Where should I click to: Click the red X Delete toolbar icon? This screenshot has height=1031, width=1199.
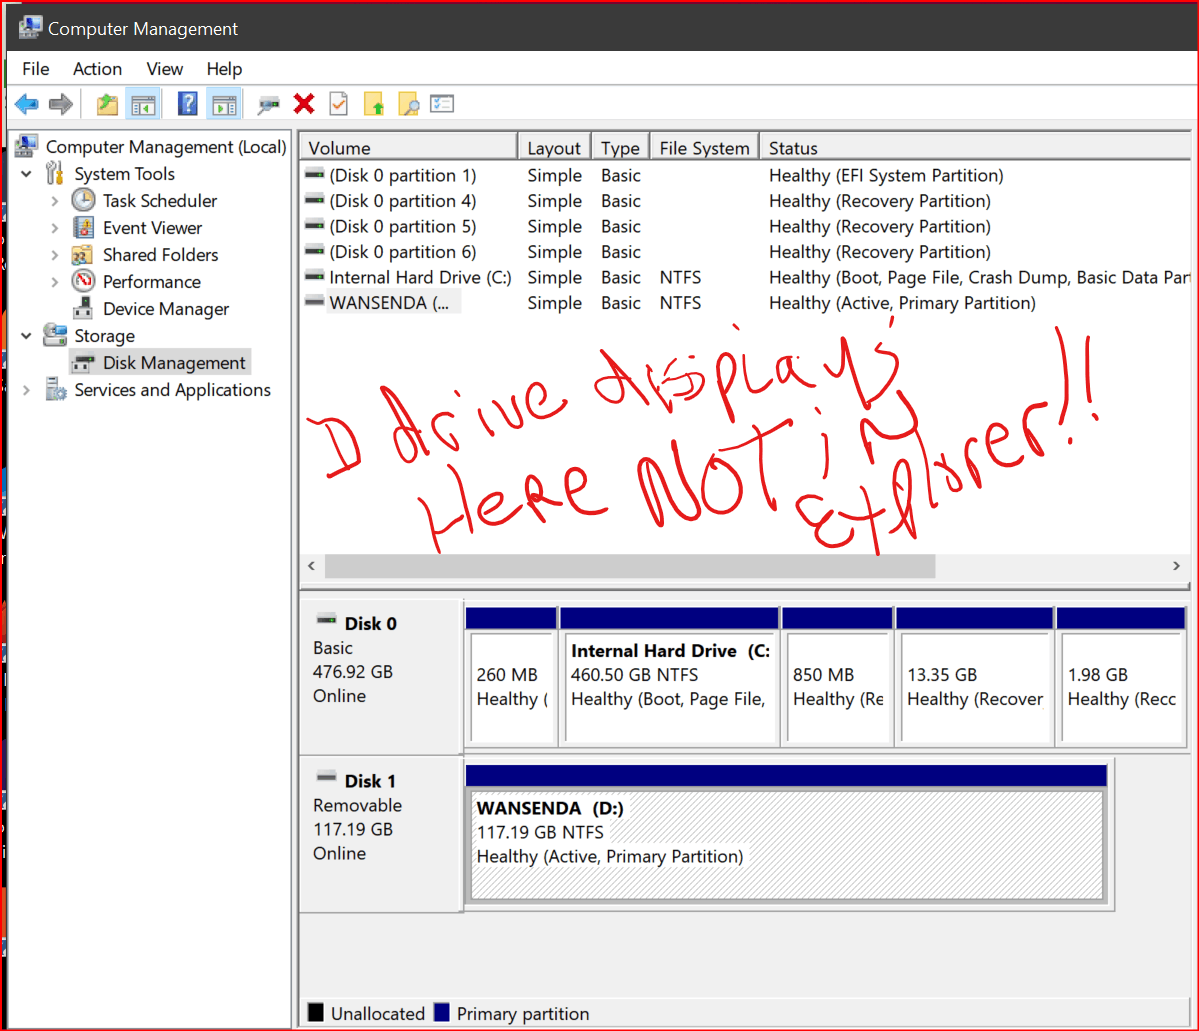pyautogui.click(x=304, y=103)
